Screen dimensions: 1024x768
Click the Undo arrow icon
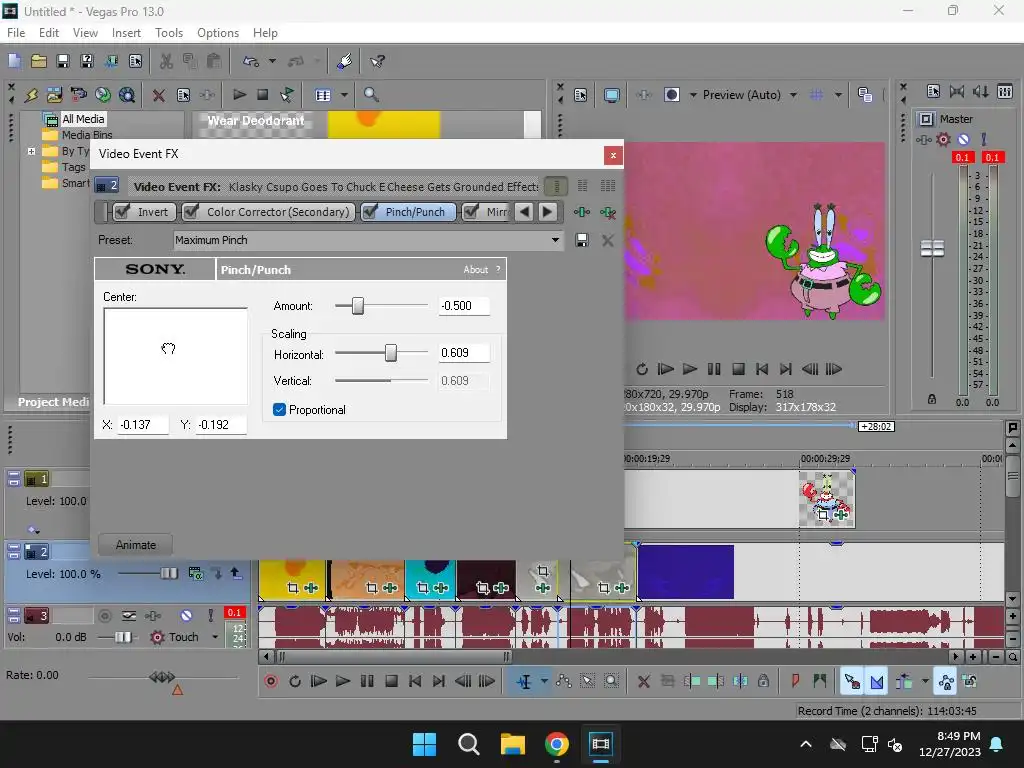(251, 61)
